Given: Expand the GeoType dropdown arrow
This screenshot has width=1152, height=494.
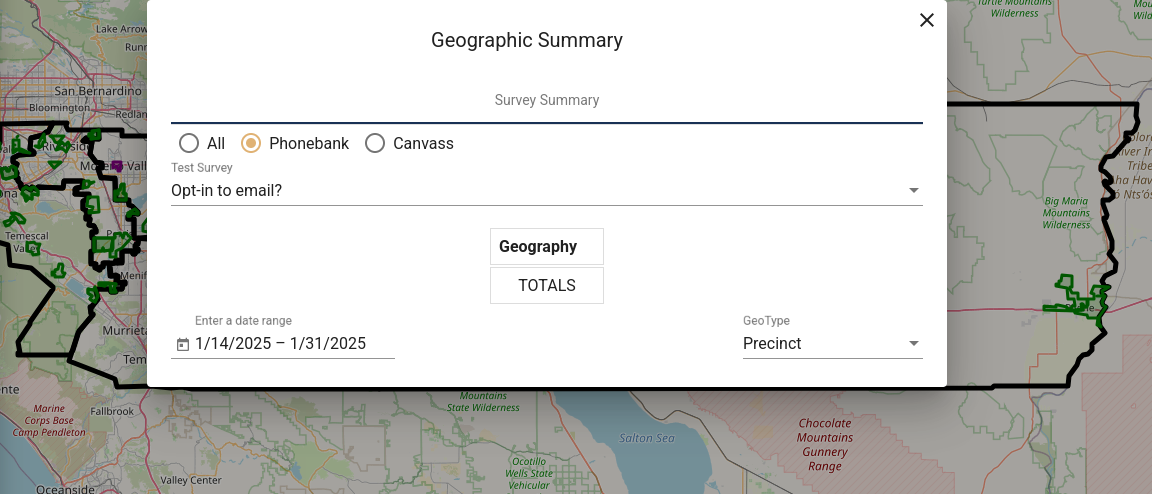Looking at the screenshot, I should point(913,343).
